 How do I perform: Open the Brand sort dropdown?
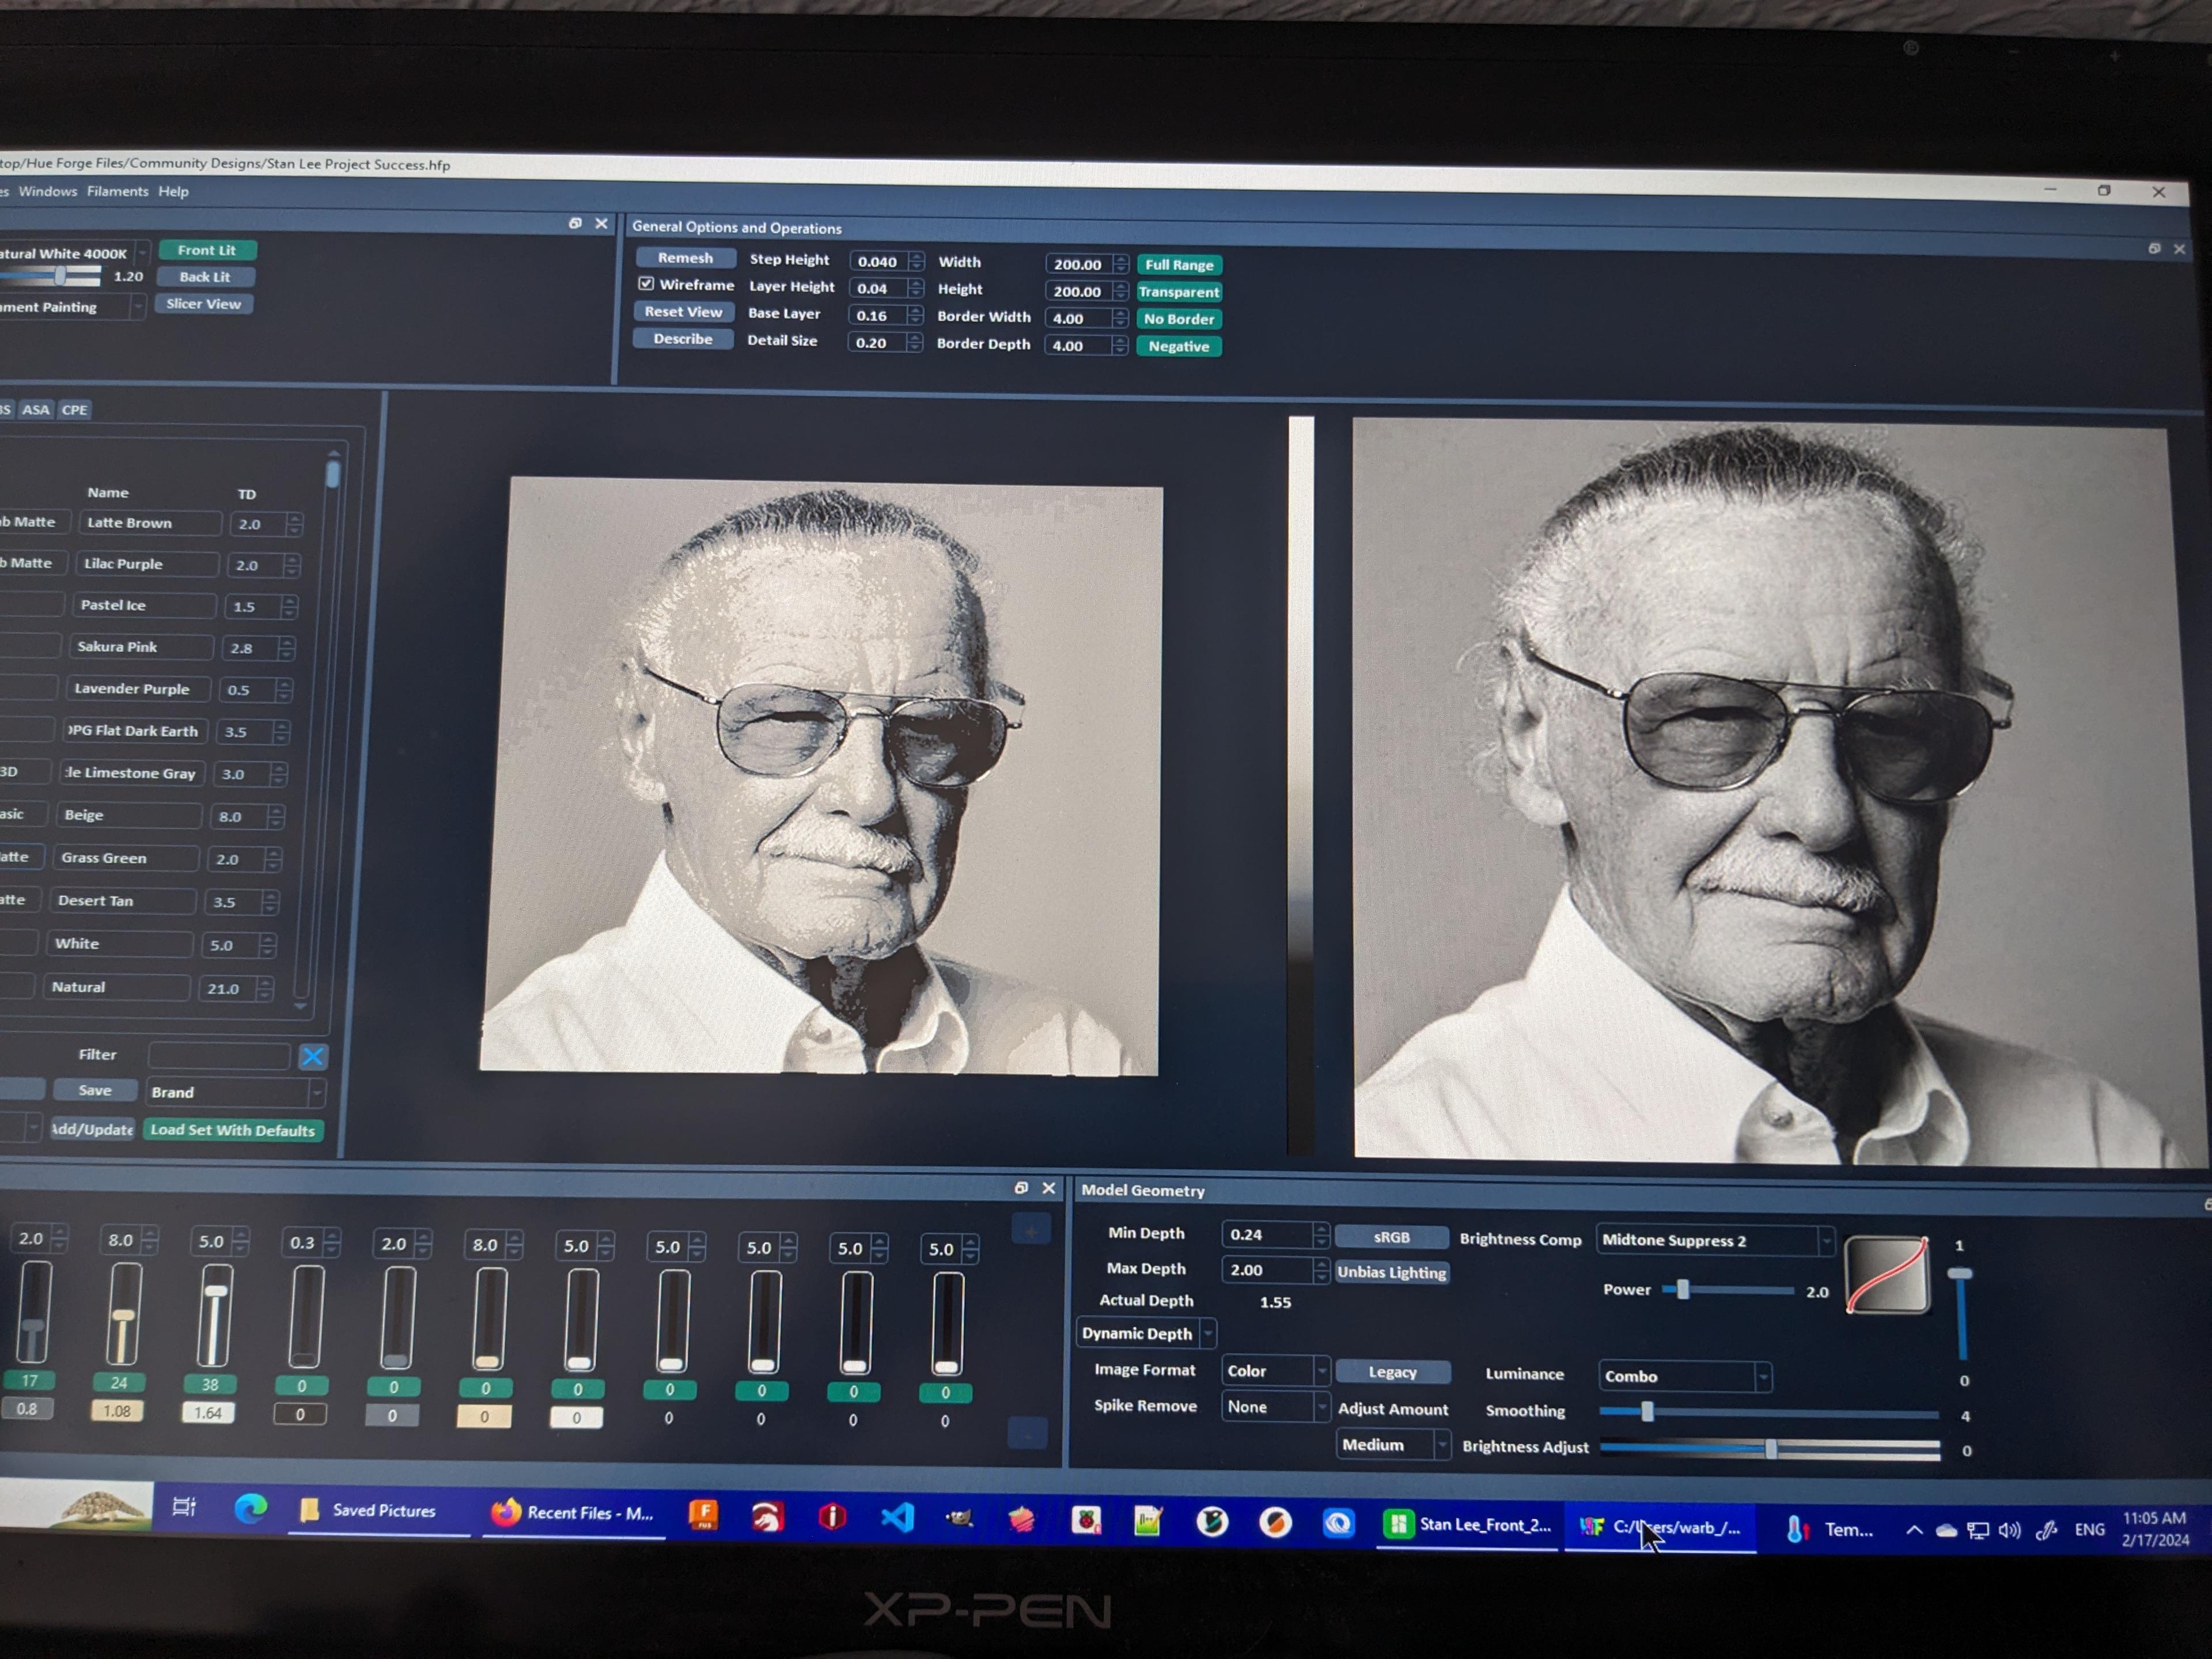click(236, 1092)
